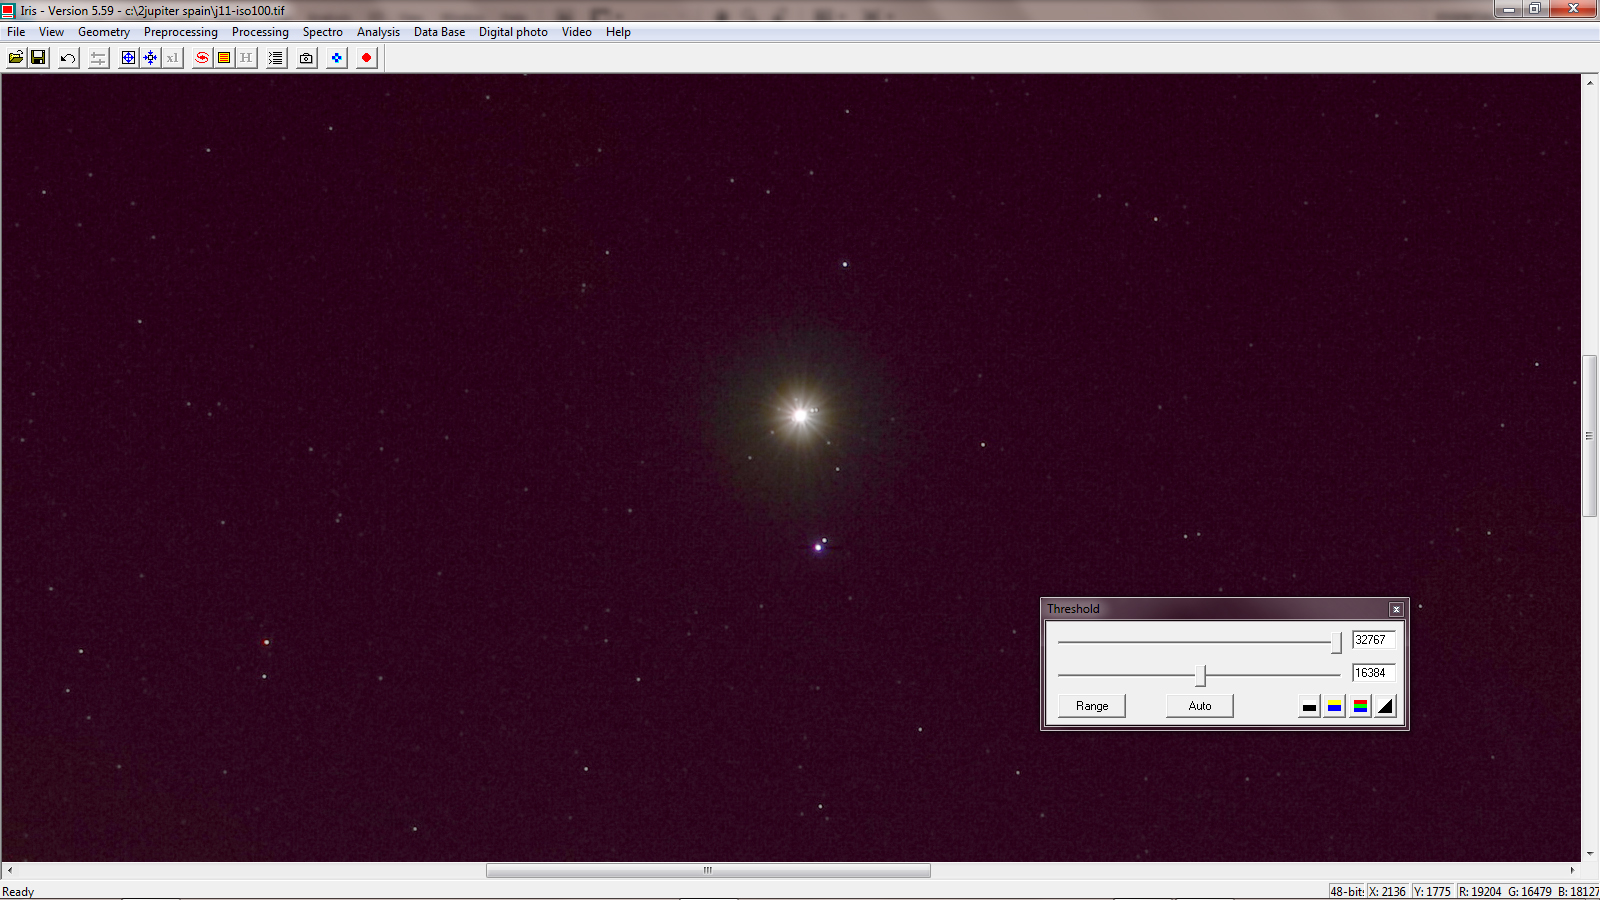This screenshot has width=1600, height=900.
Task: Click the blue arrows zoom-in icon
Action: coord(150,58)
